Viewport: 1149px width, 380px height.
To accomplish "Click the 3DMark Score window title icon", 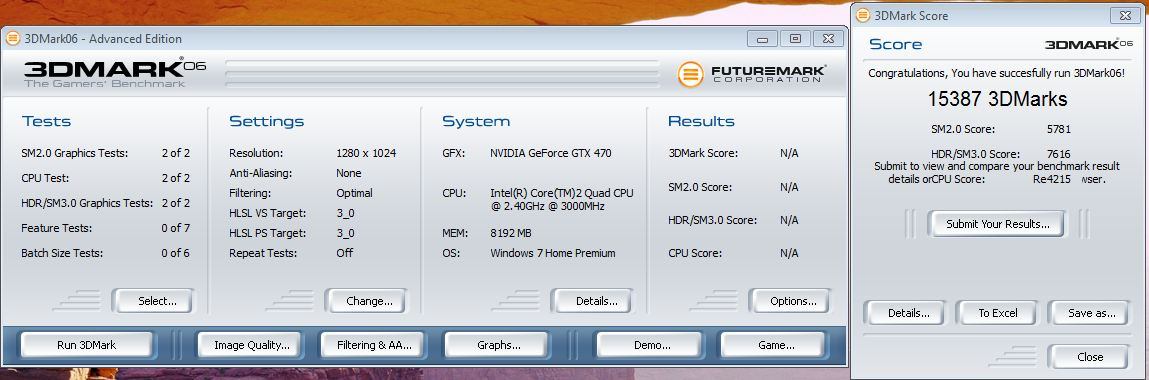I will click(x=862, y=15).
